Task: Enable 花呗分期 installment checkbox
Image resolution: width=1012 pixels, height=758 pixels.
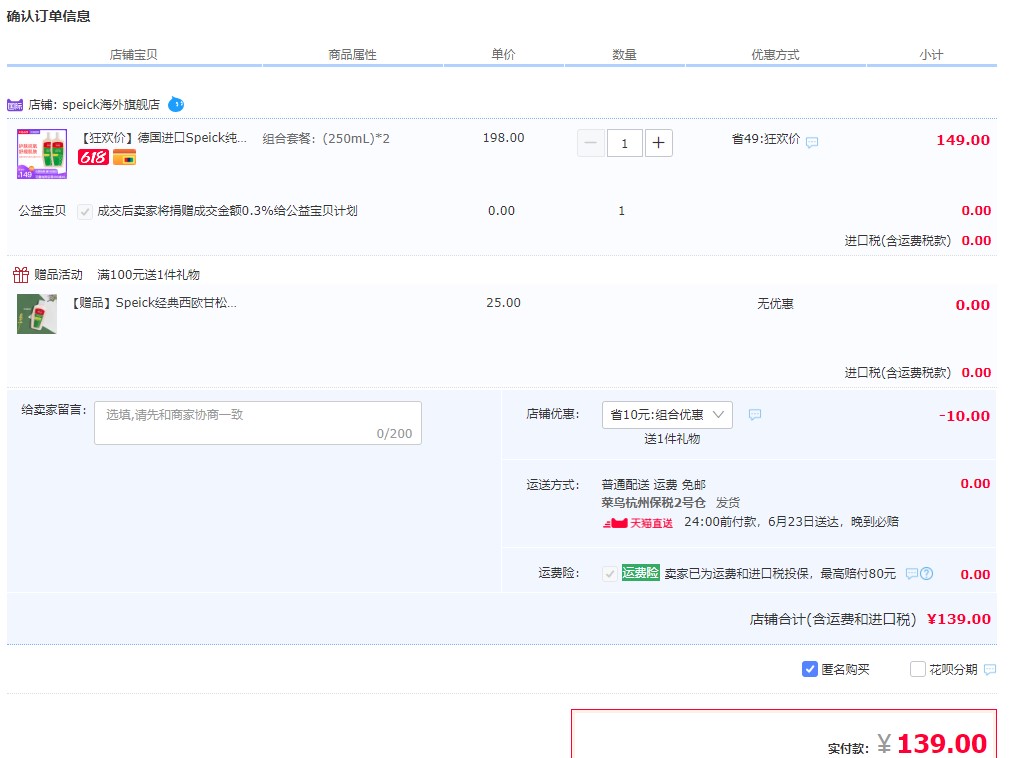Action: tap(917, 669)
